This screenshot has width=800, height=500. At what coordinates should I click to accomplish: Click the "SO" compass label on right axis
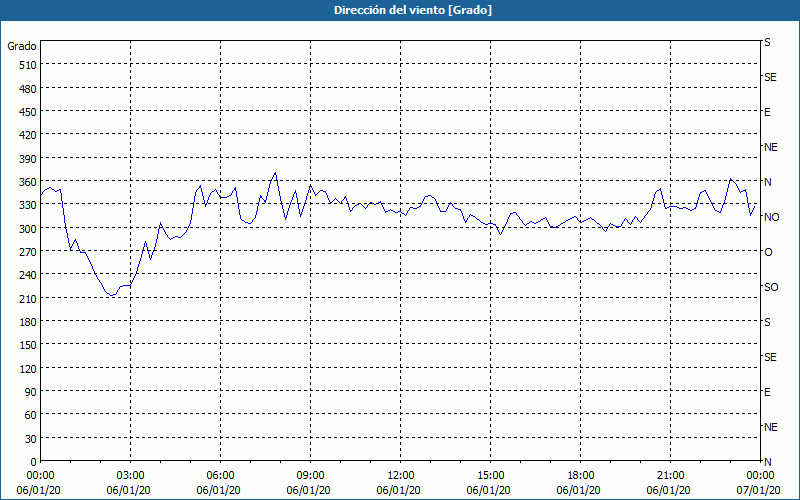[771, 287]
